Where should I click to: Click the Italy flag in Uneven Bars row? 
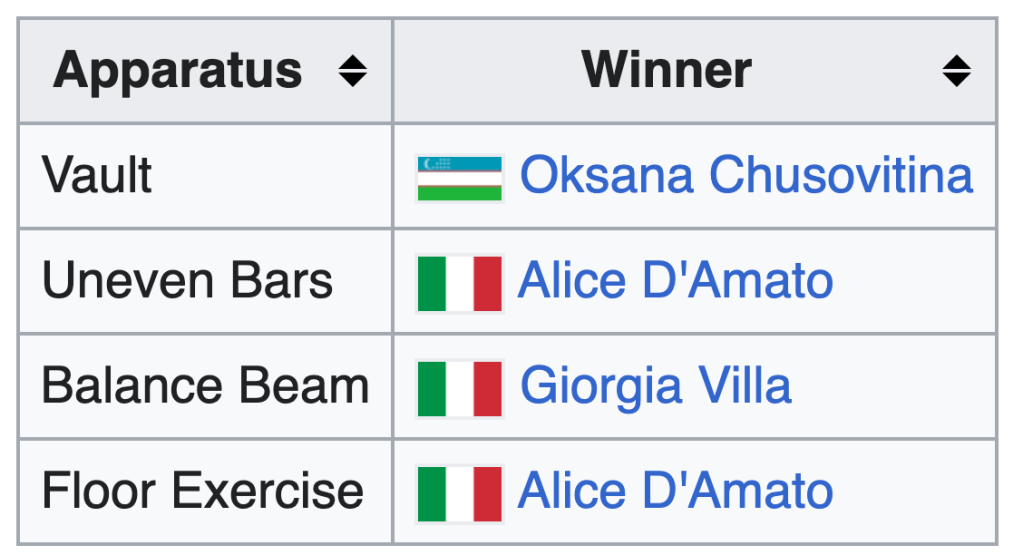(x=459, y=283)
